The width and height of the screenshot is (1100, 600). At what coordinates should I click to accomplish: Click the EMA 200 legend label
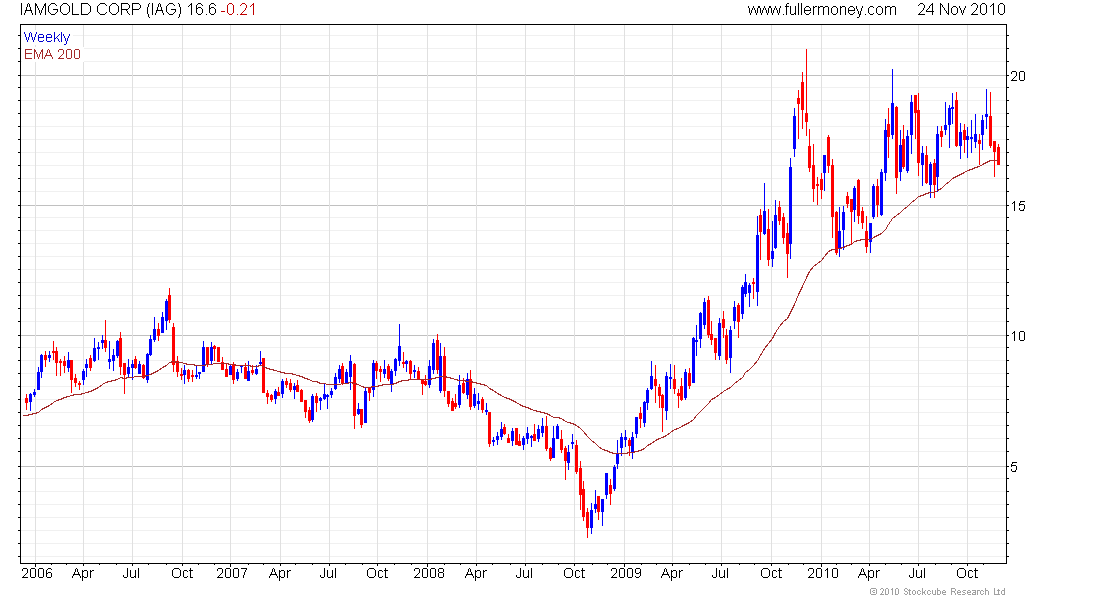tap(52, 54)
